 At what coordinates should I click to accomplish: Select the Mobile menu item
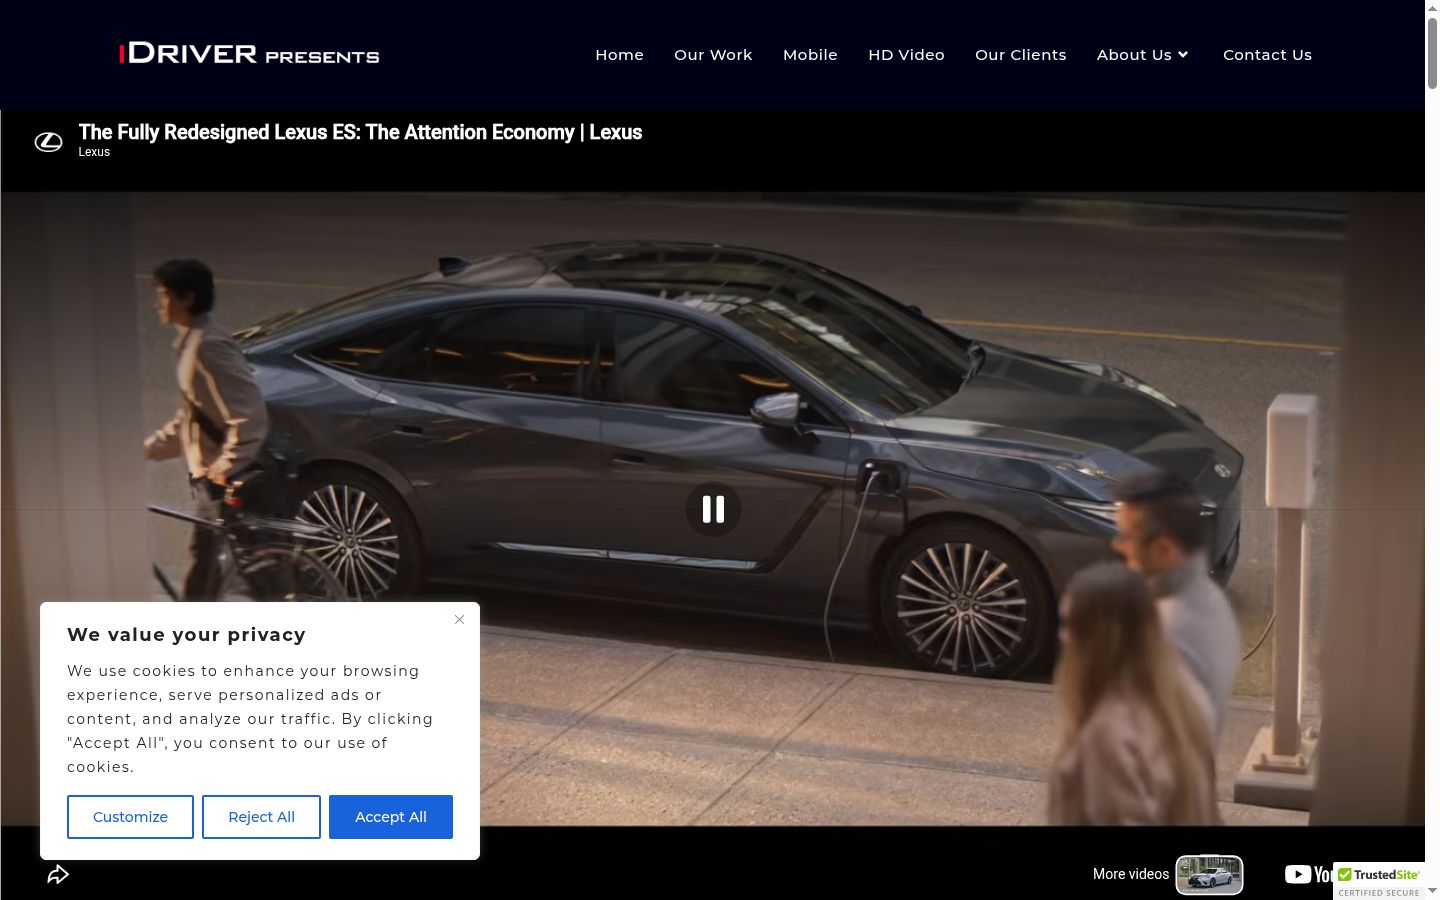[810, 55]
